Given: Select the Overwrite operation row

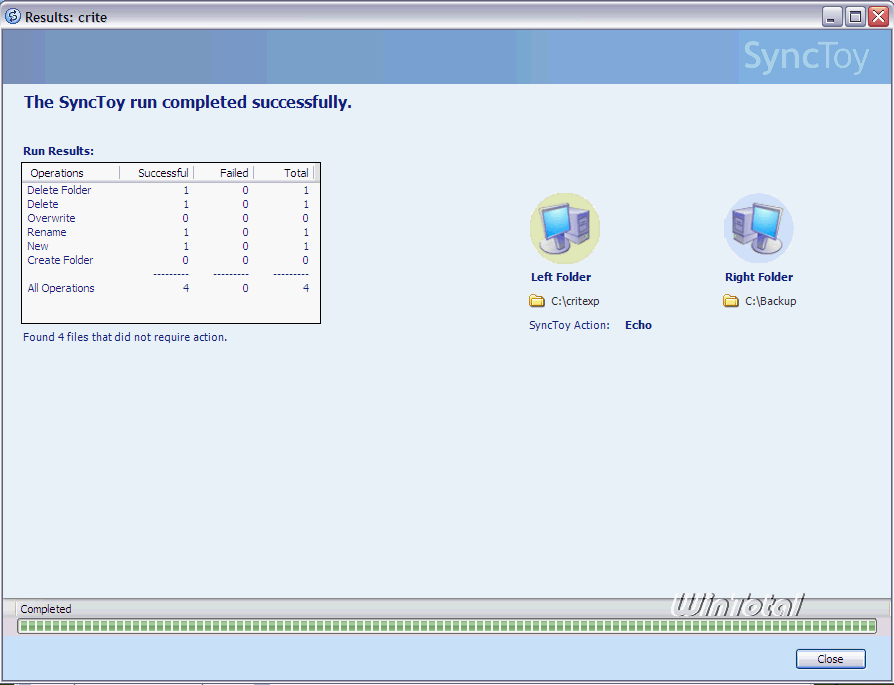Looking at the screenshot, I should (168, 218).
